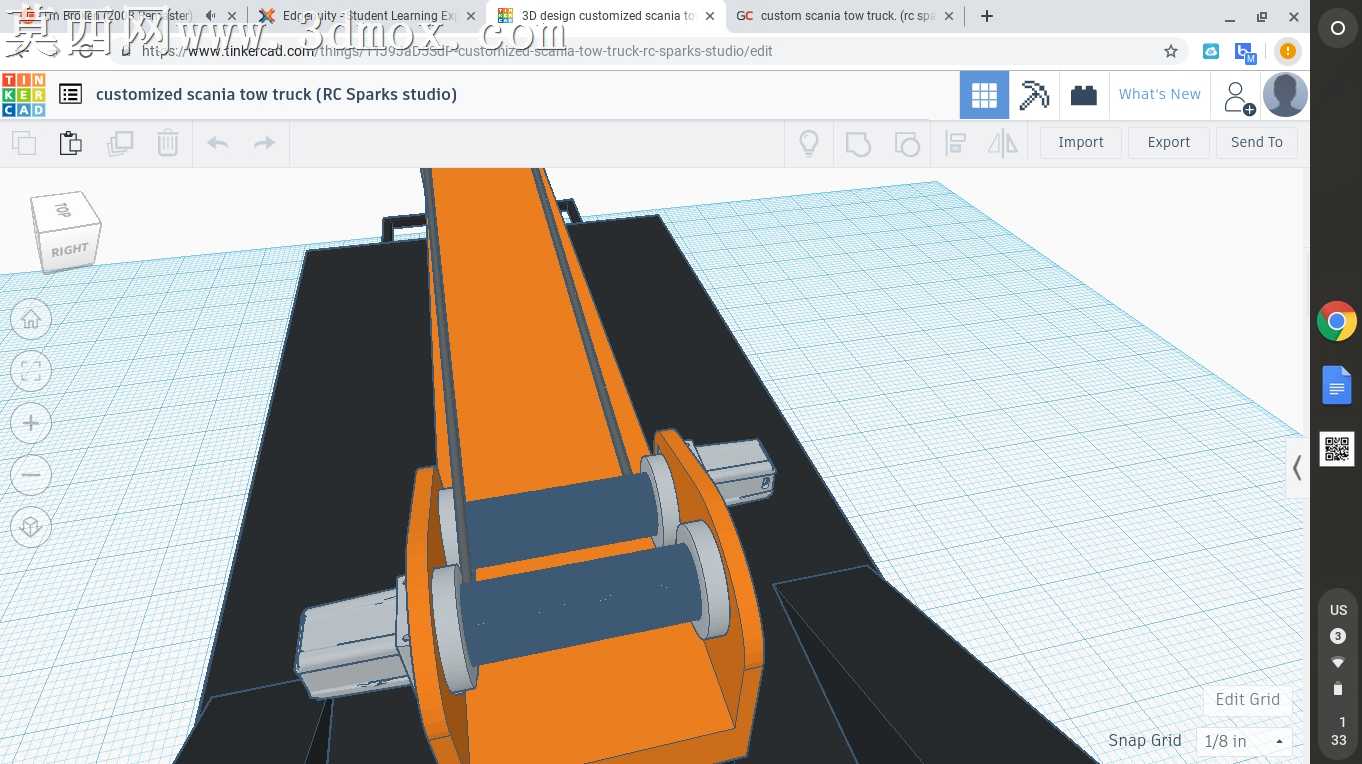Delete selection with trash icon
The image size is (1362, 764).
168,143
